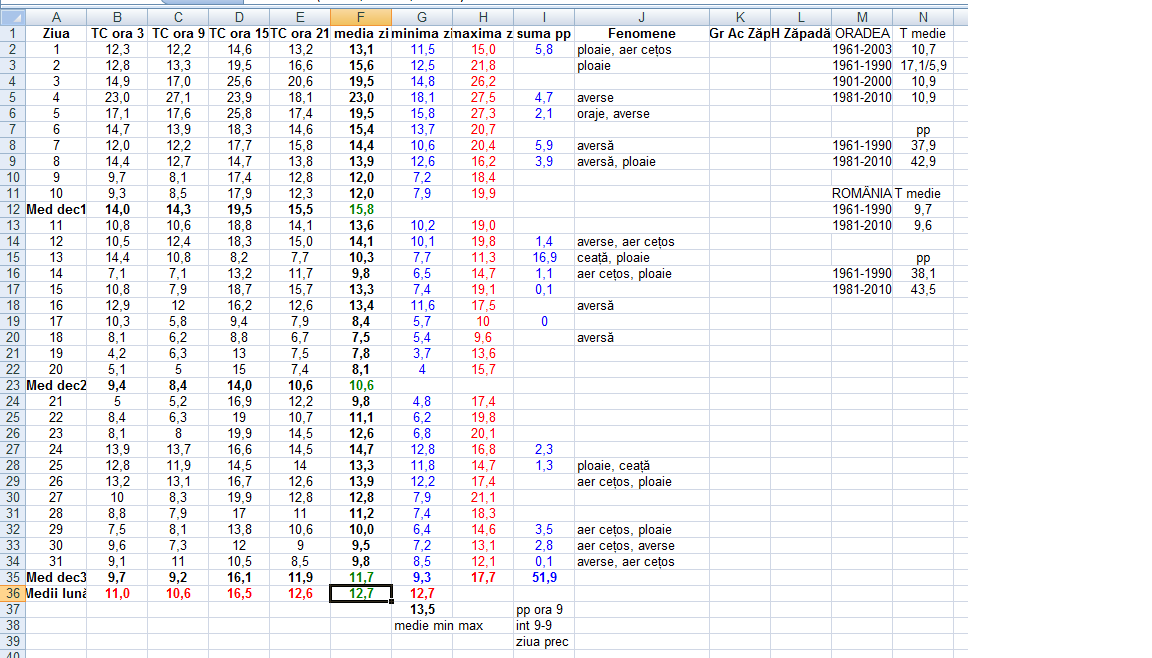This screenshot has height=658, width=1152.
Task: Click the 'TC ora 9' header cell
Action: (178, 34)
